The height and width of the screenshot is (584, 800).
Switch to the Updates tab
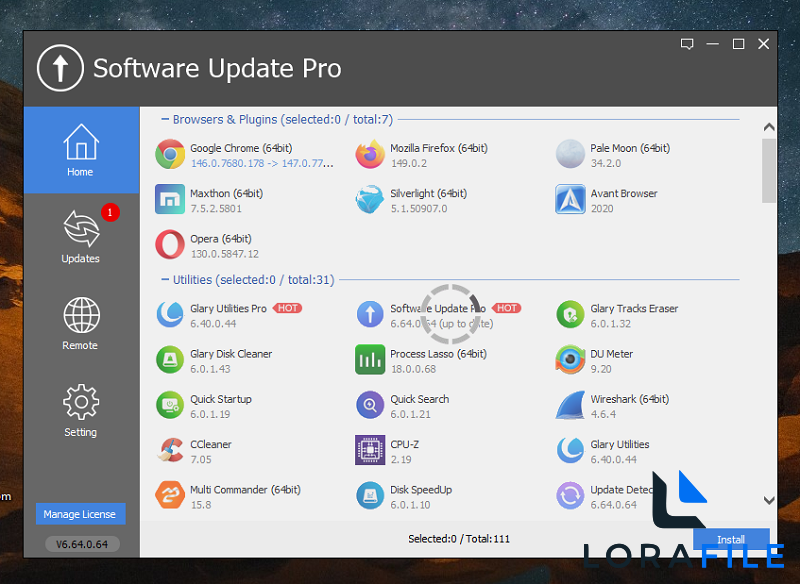click(80, 235)
